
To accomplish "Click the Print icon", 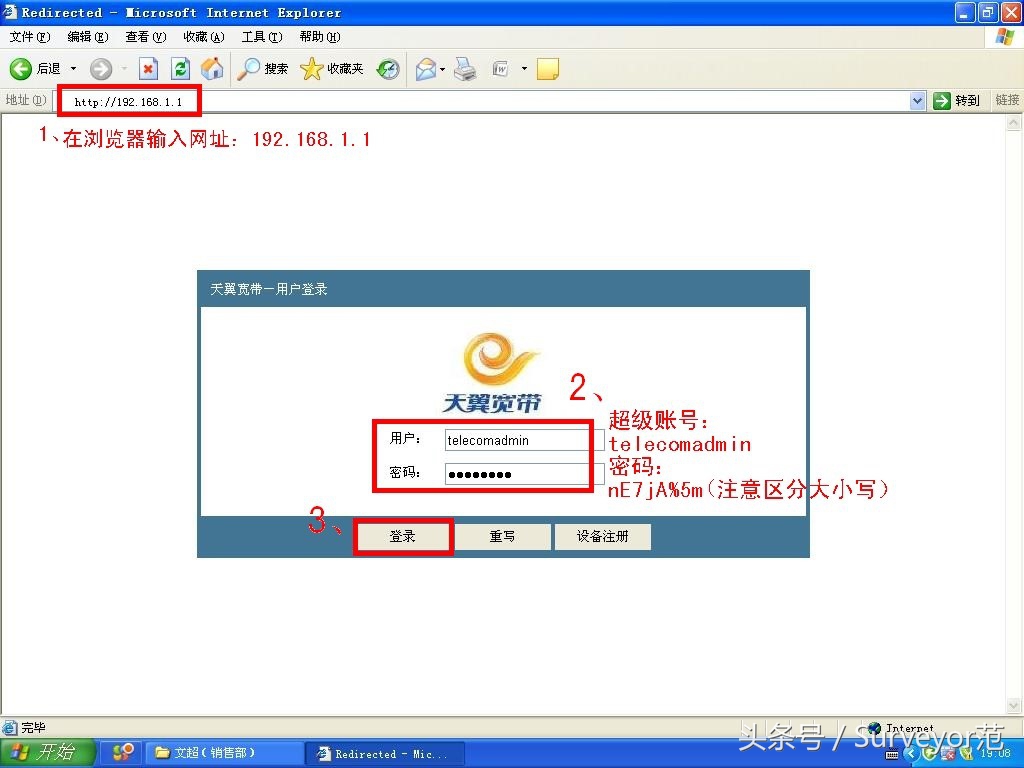I will (x=465, y=69).
